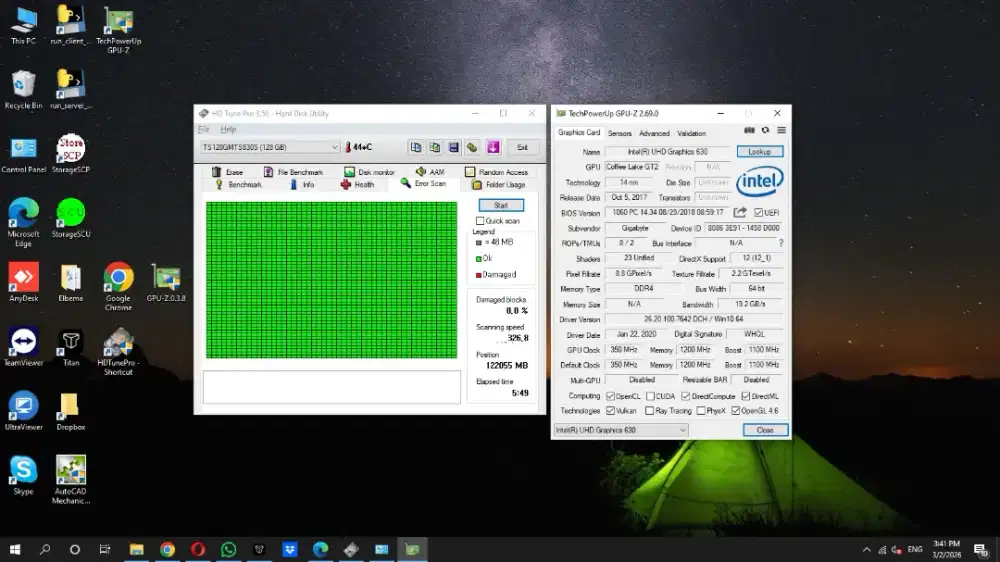This screenshot has height=562, width=1000.
Task: Toggle the PhysX checkbox
Action: click(x=701, y=411)
